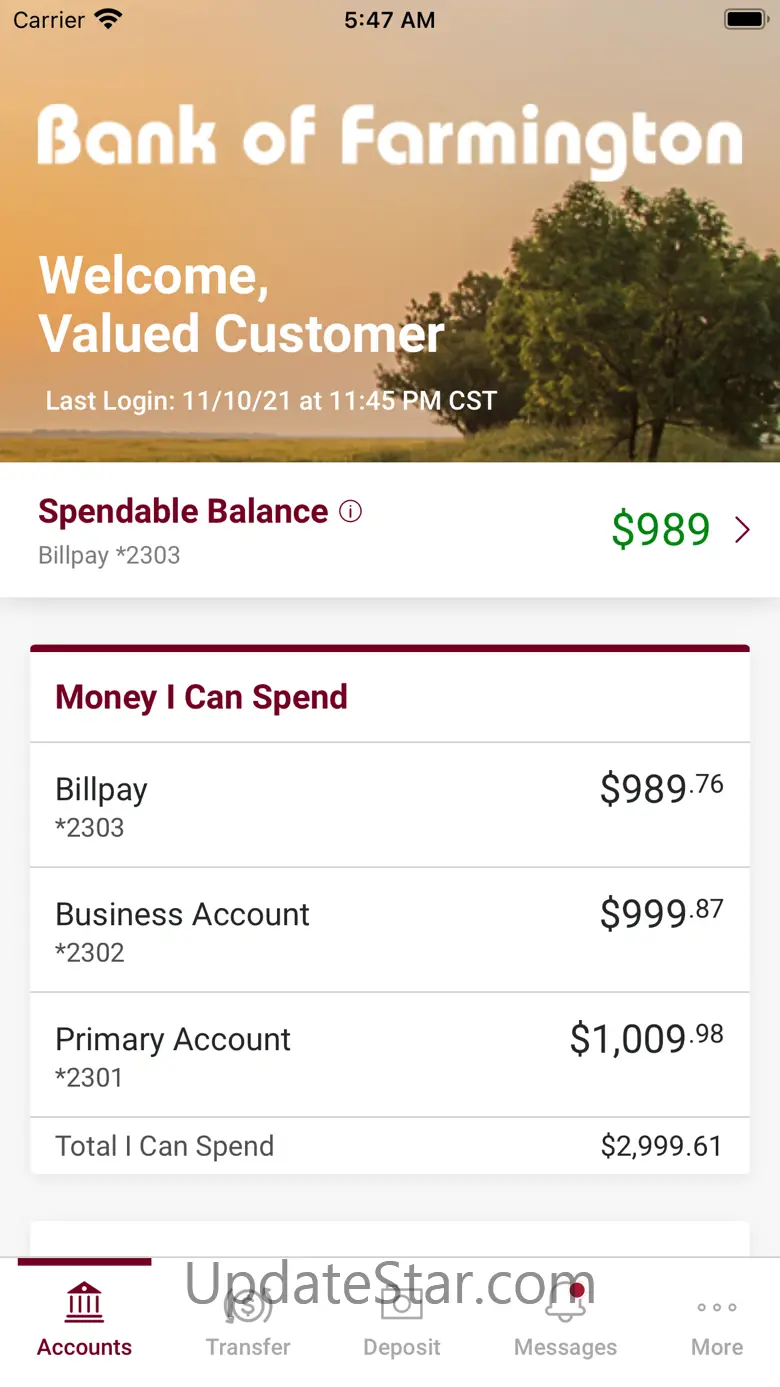The height and width of the screenshot is (1387, 780).
Task: Tap the Bank of Farmington logo
Action: coord(391,140)
